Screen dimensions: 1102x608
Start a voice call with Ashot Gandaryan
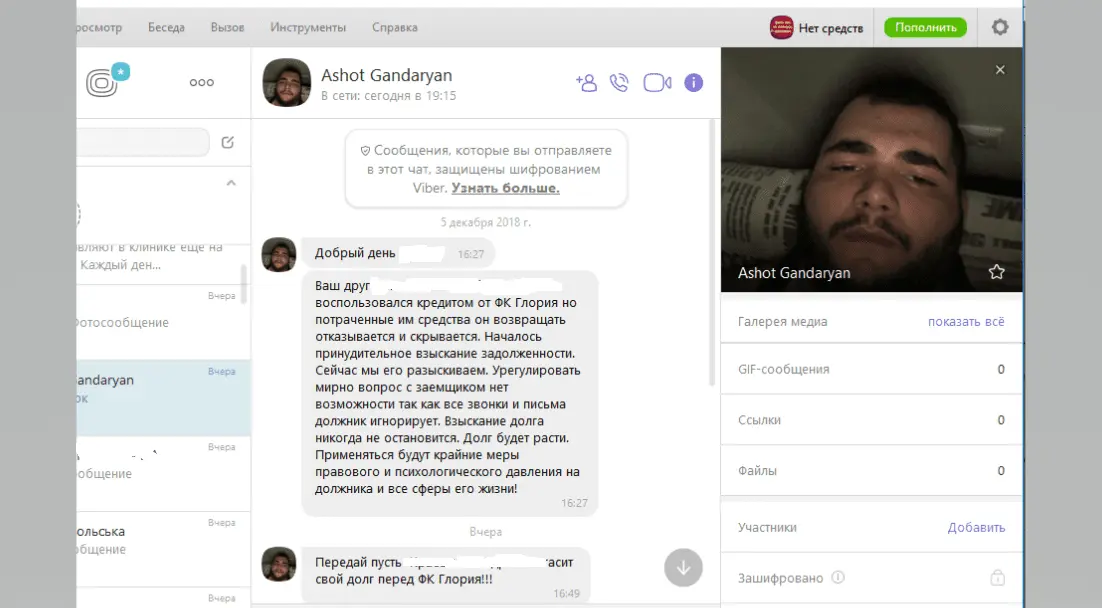(x=619, y=83)
